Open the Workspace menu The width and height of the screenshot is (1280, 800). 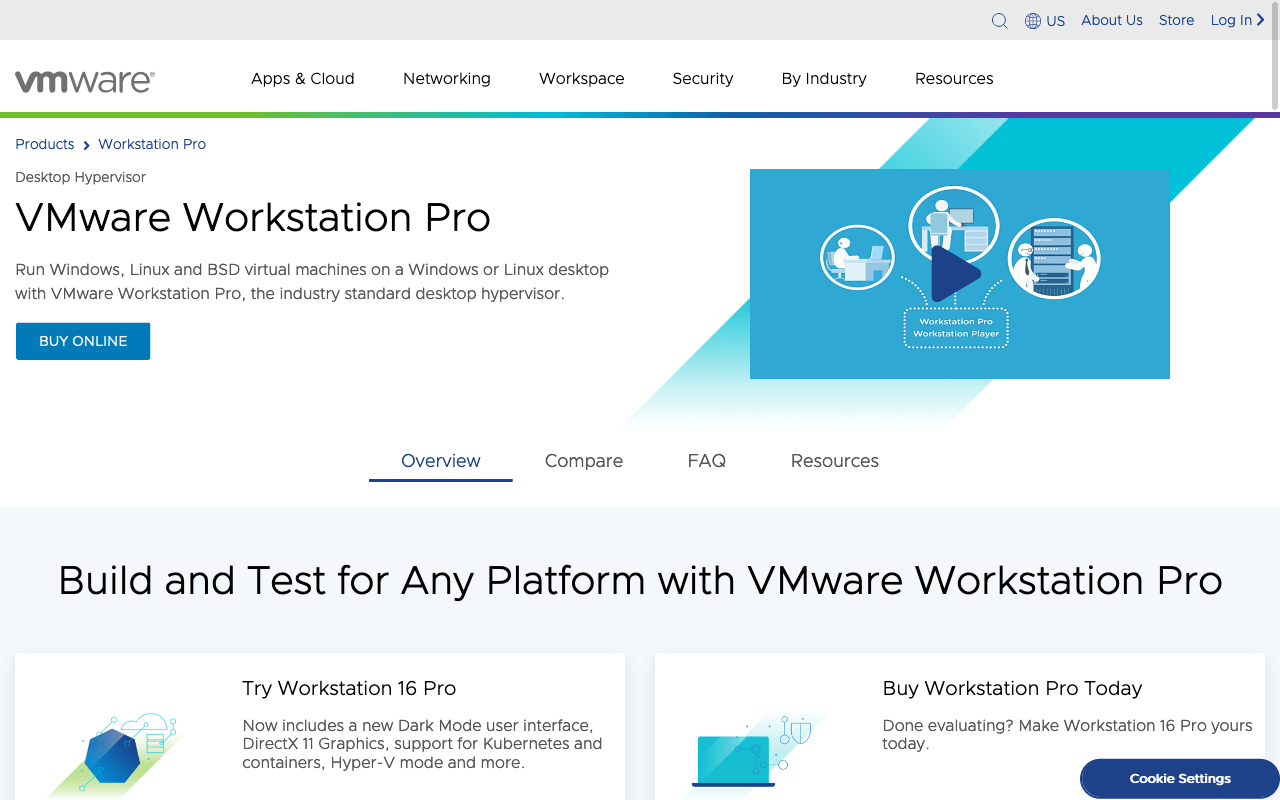tap(582, 79)
